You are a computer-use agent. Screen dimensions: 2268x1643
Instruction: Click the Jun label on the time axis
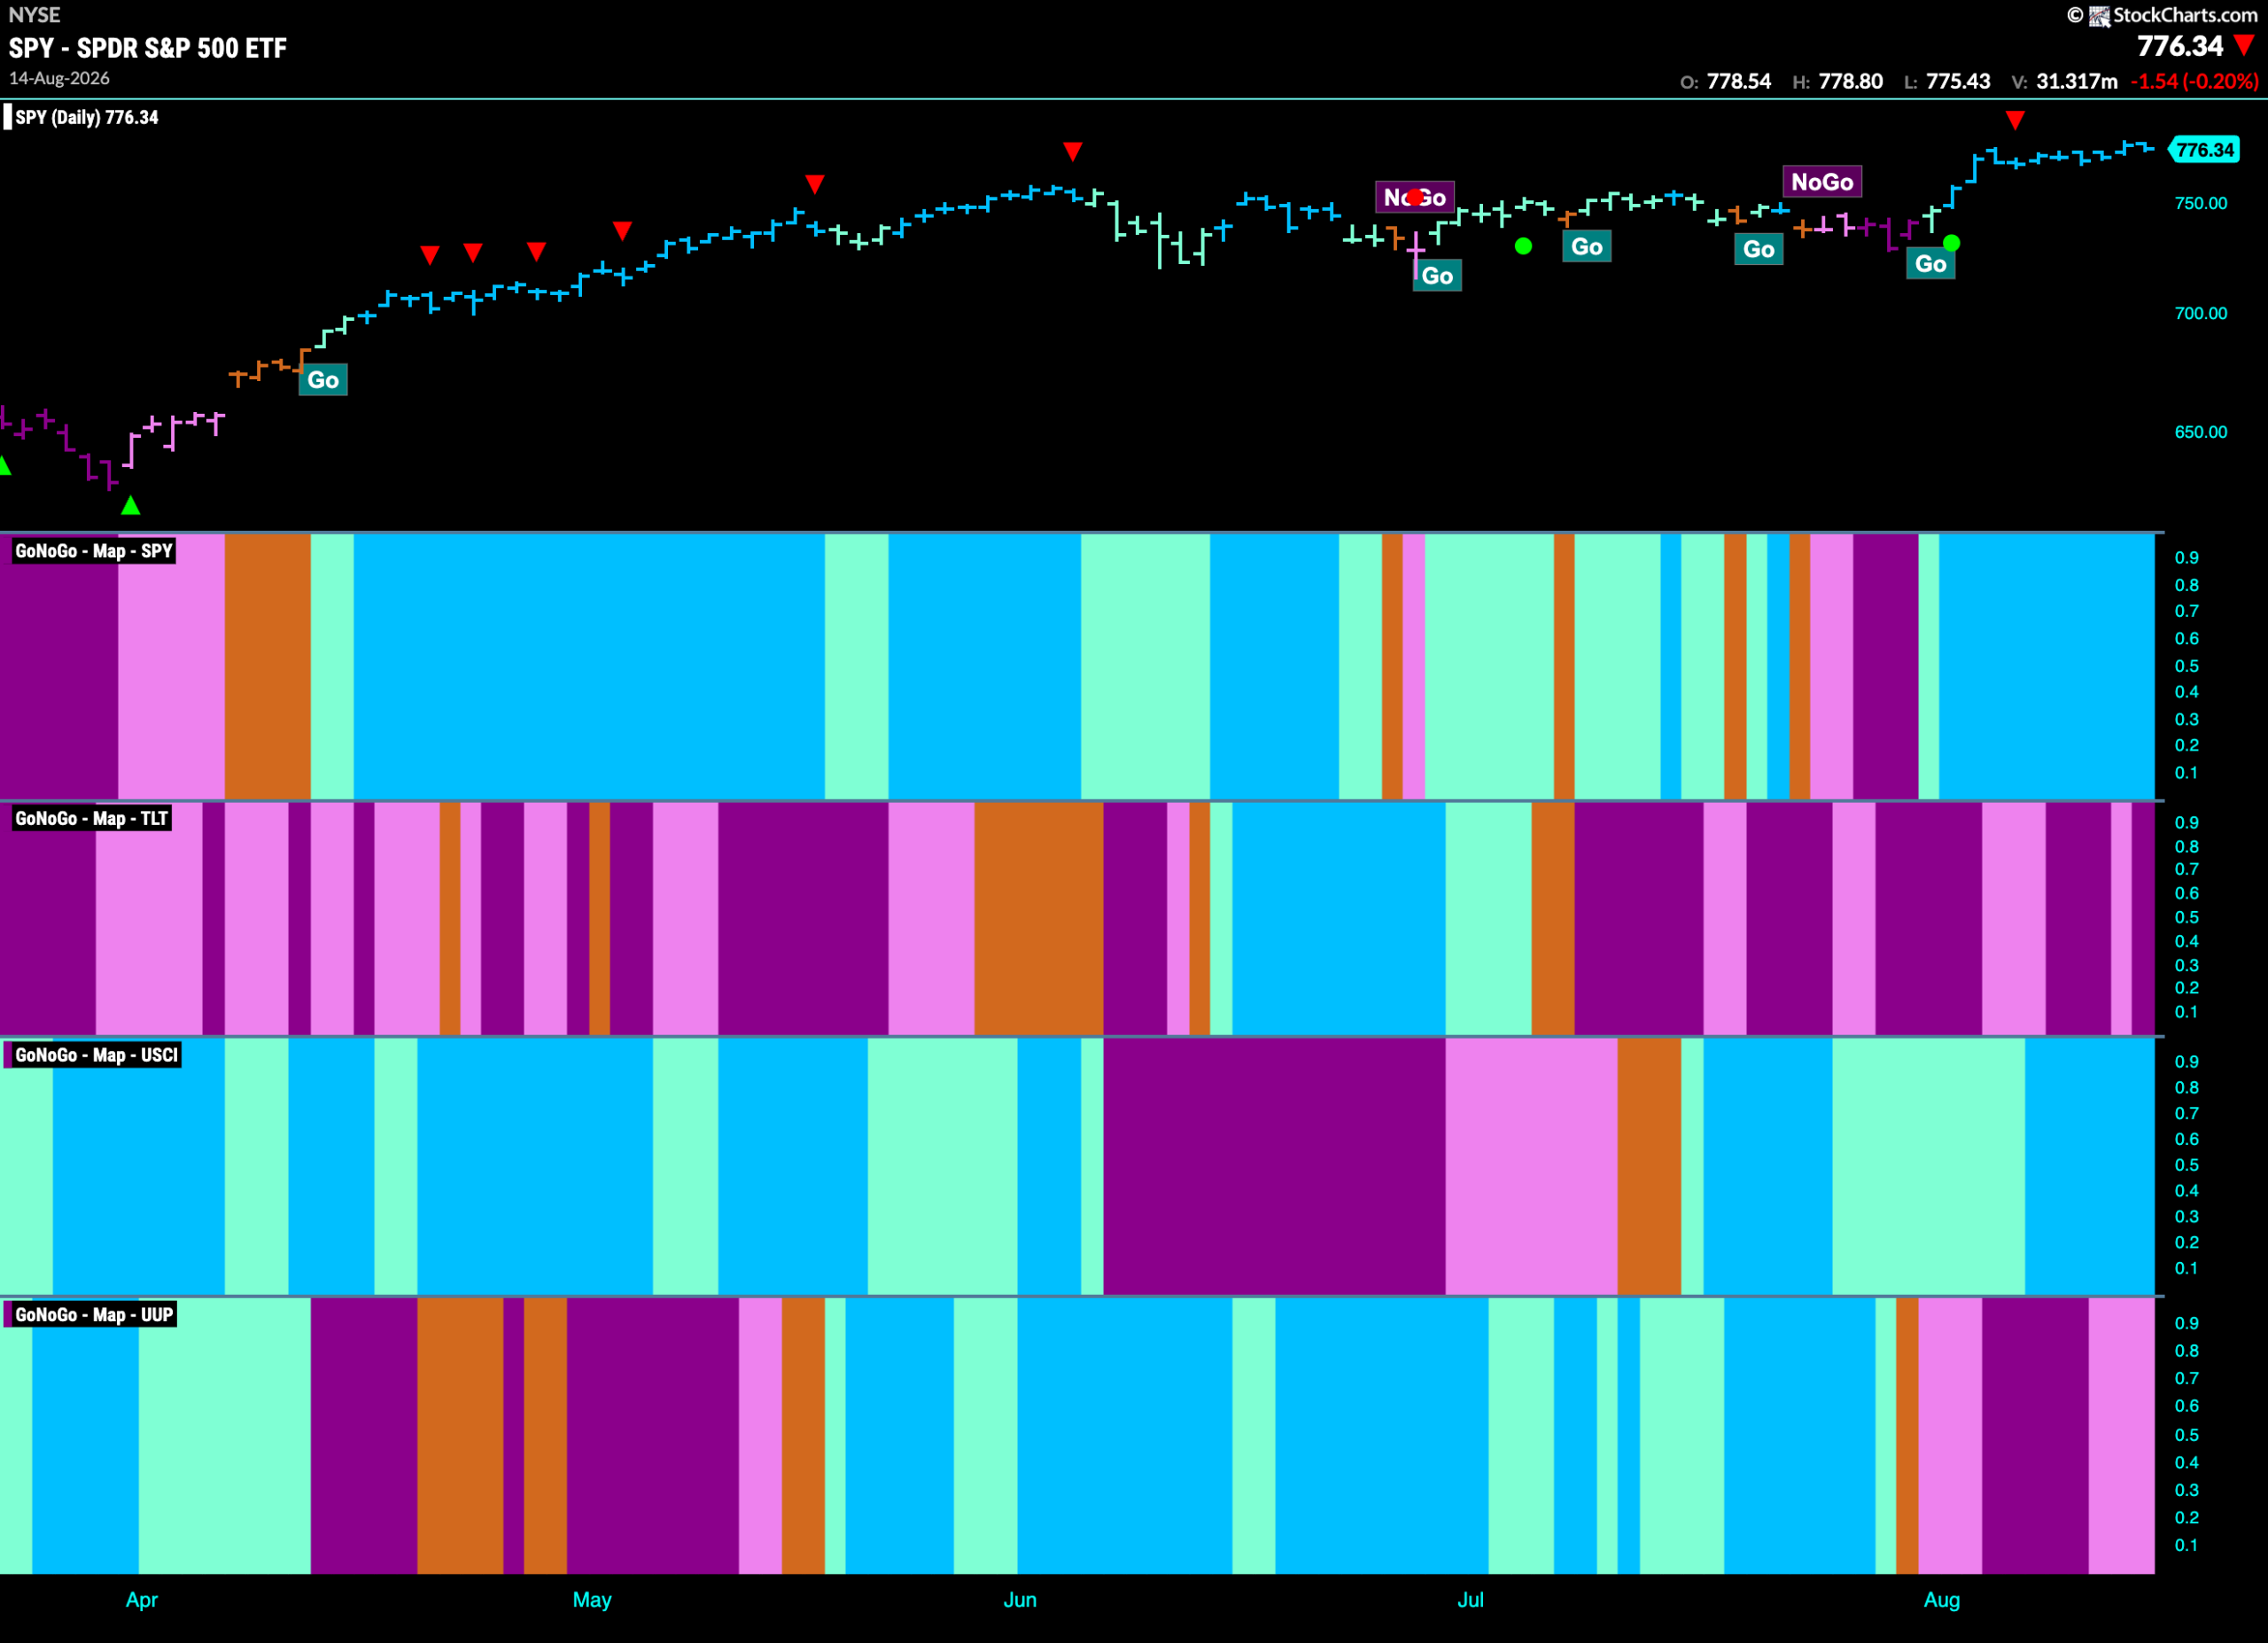[1020, 1600]
